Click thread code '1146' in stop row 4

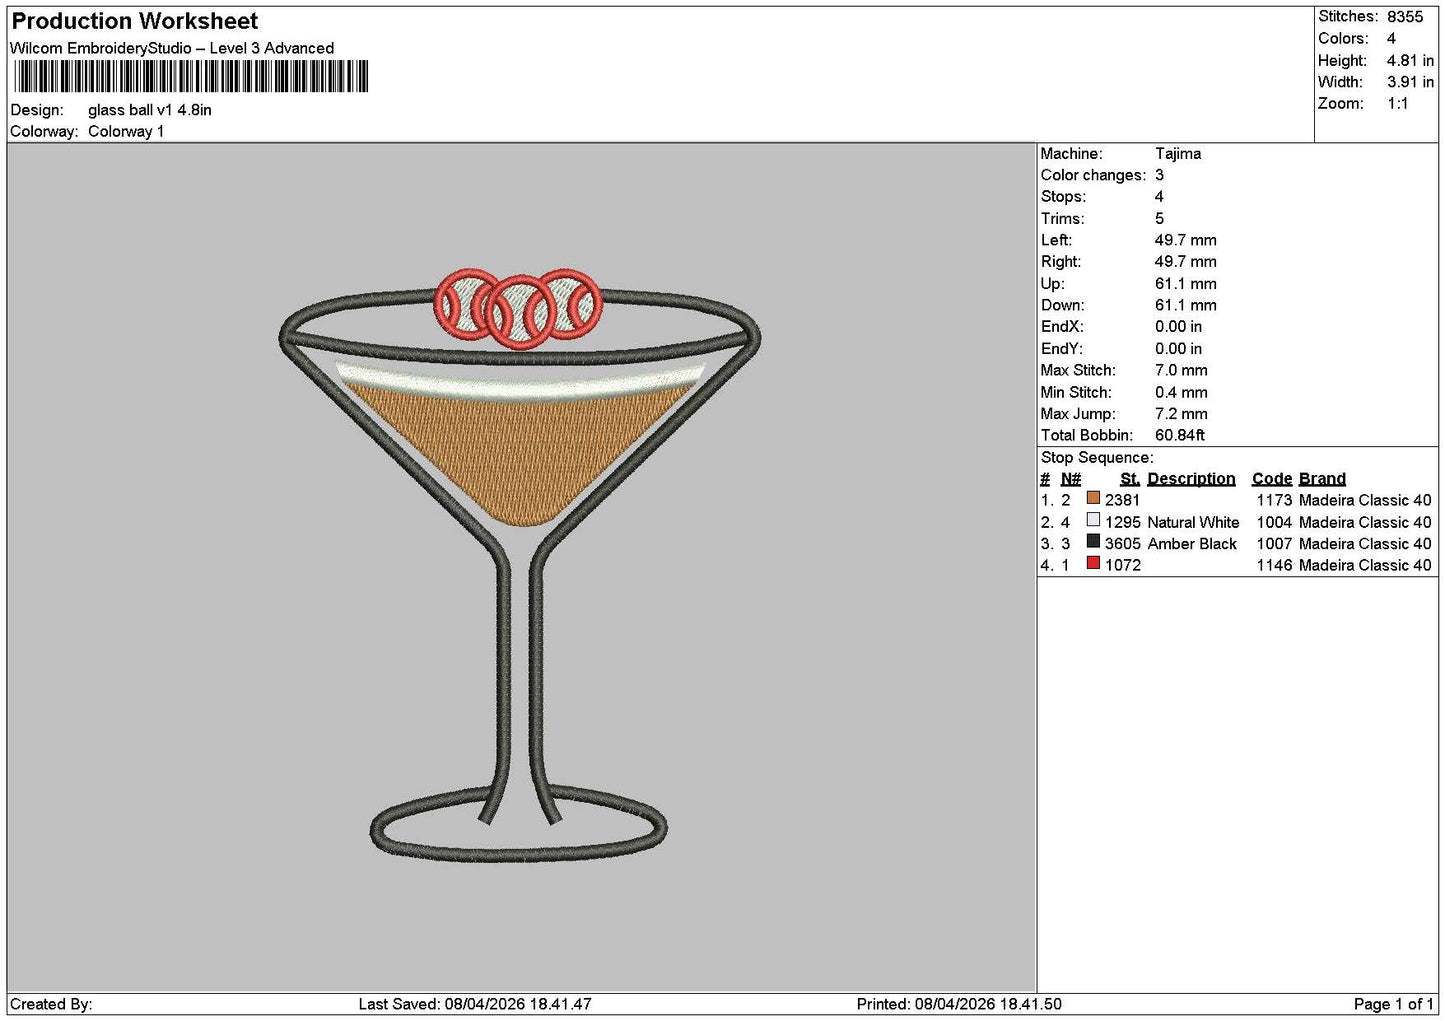[x=1275, y=565]
